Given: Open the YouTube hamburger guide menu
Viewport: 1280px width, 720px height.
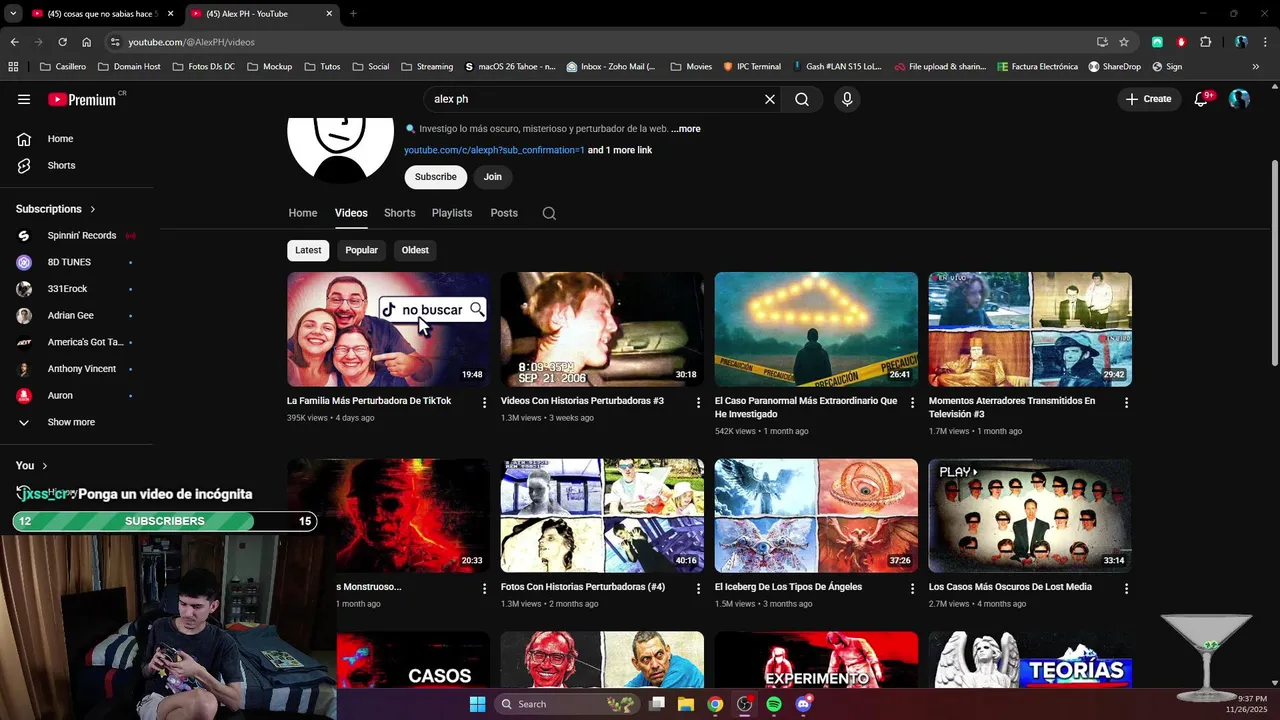Looking at the screenshot, I should point(24,99).
